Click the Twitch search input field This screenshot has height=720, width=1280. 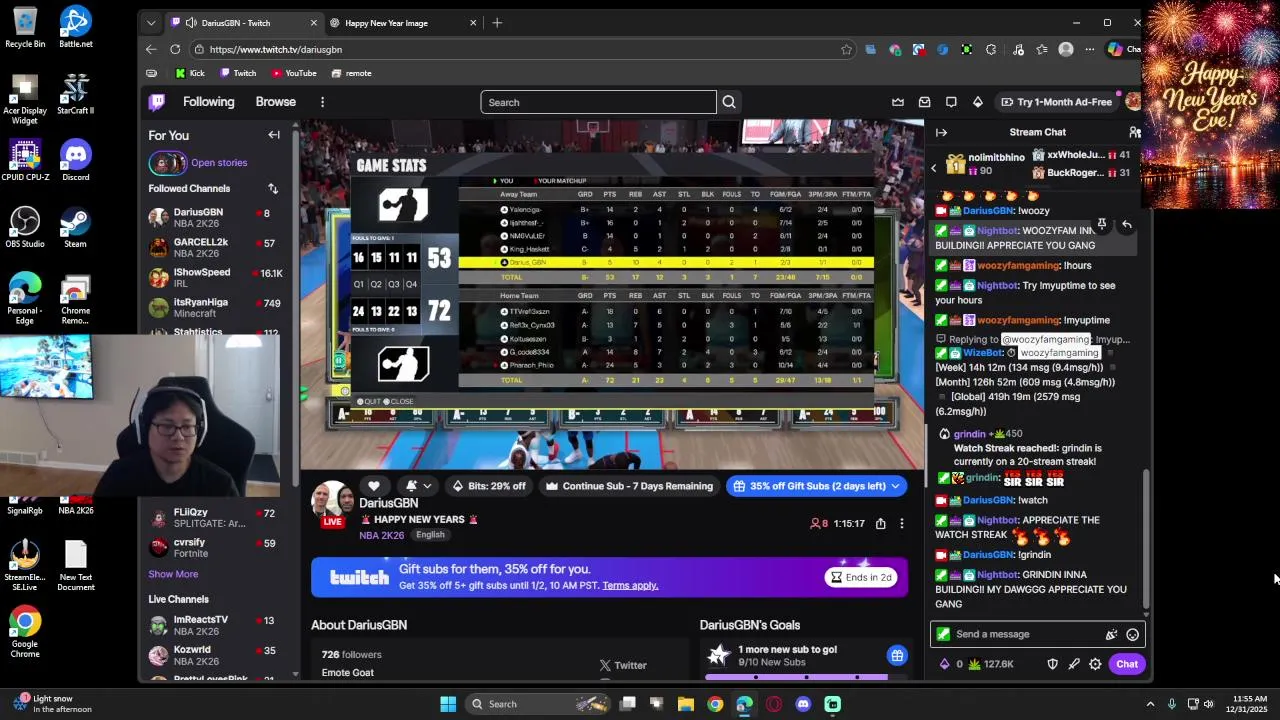click(x=598, y=102)
